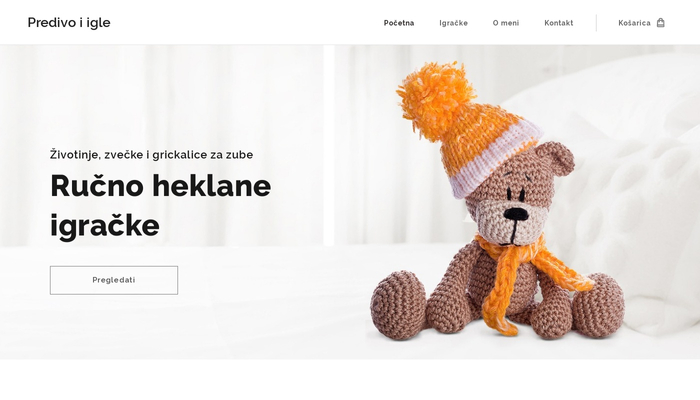Click the Predivo i igle site logo
The image size is (700, 400).
point(69,22)
